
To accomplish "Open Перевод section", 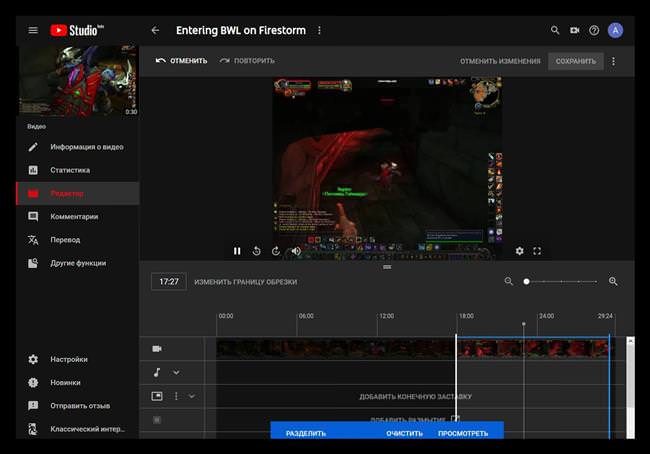I will 78,240.
